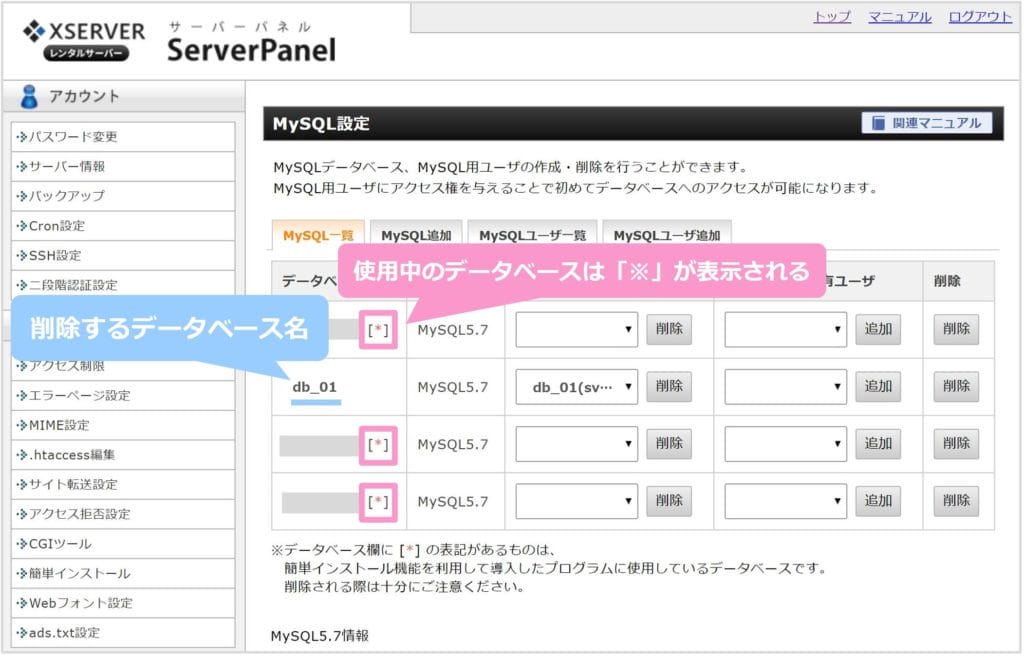
Task: Expand the db_01(sv… access user dropdown
Action: point(576,387)
